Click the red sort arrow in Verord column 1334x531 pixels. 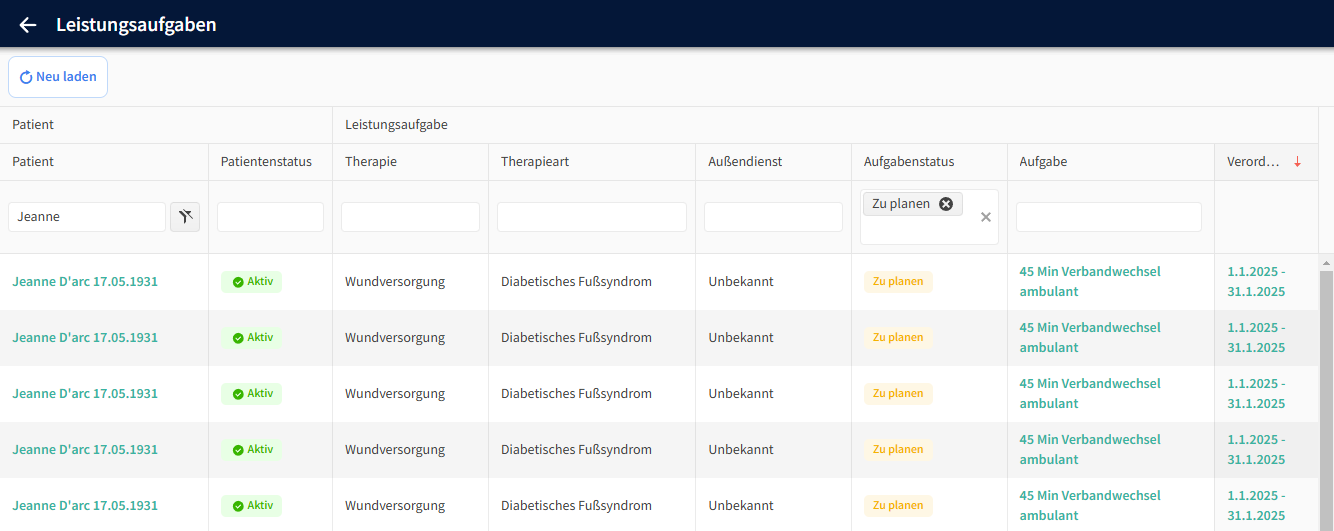pos(1297,162)
